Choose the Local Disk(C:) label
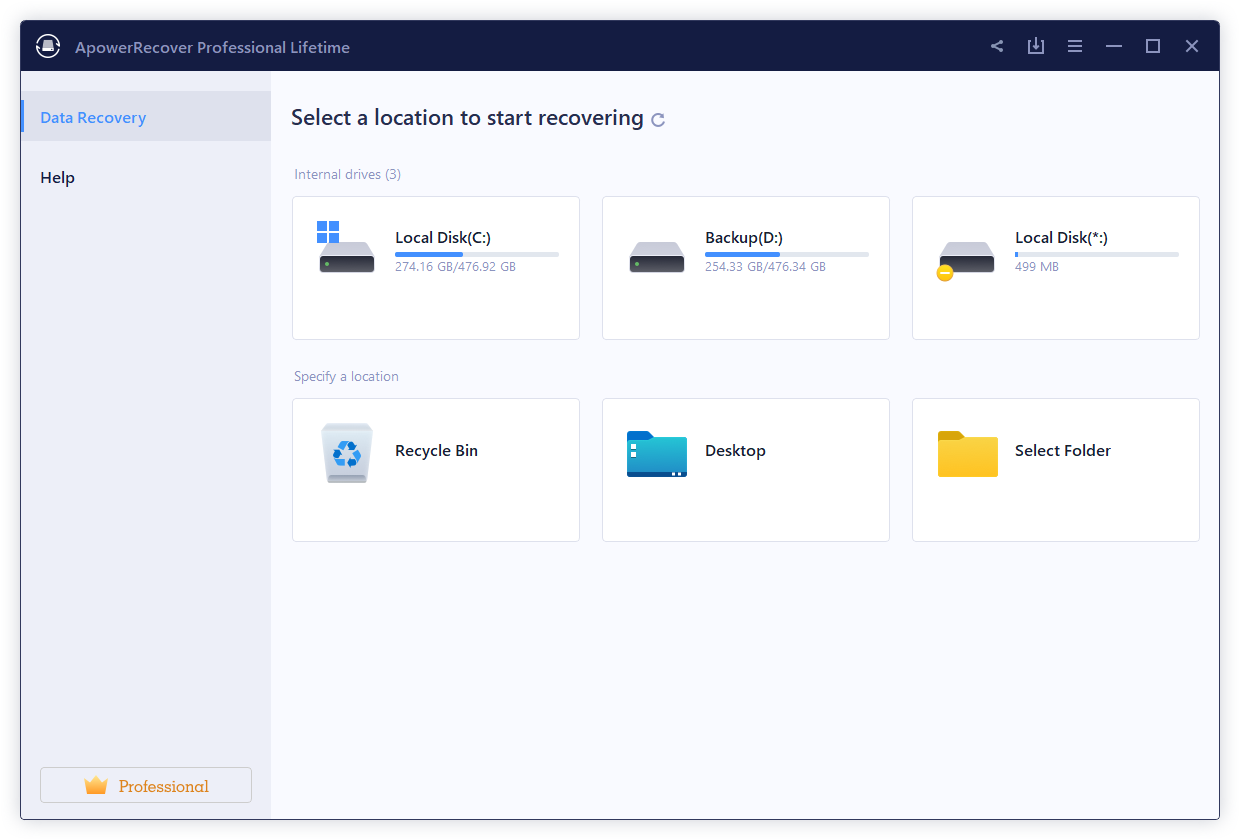The width and height of the screenshot is (1240, 840). [x=443, y=237]
